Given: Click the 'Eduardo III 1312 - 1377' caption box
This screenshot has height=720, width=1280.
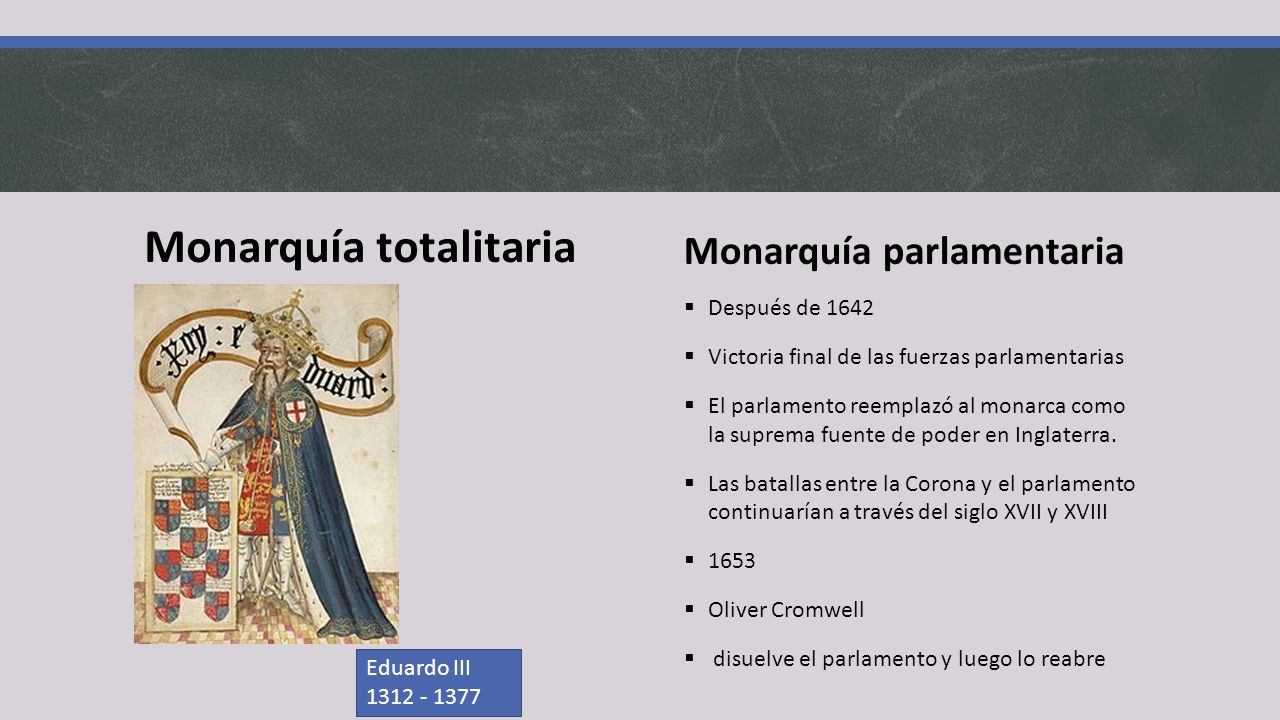Looking at the screenshot, I should pos(439,682).
